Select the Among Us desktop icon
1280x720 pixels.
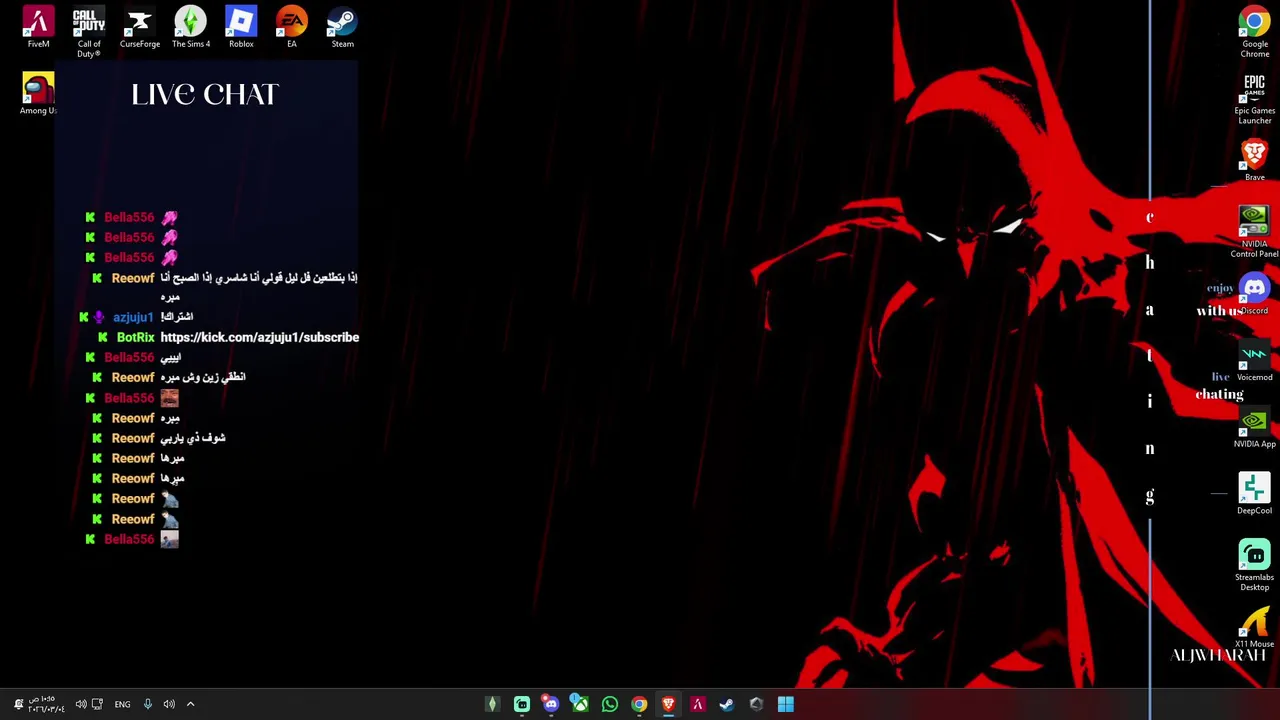click(38, 94)
